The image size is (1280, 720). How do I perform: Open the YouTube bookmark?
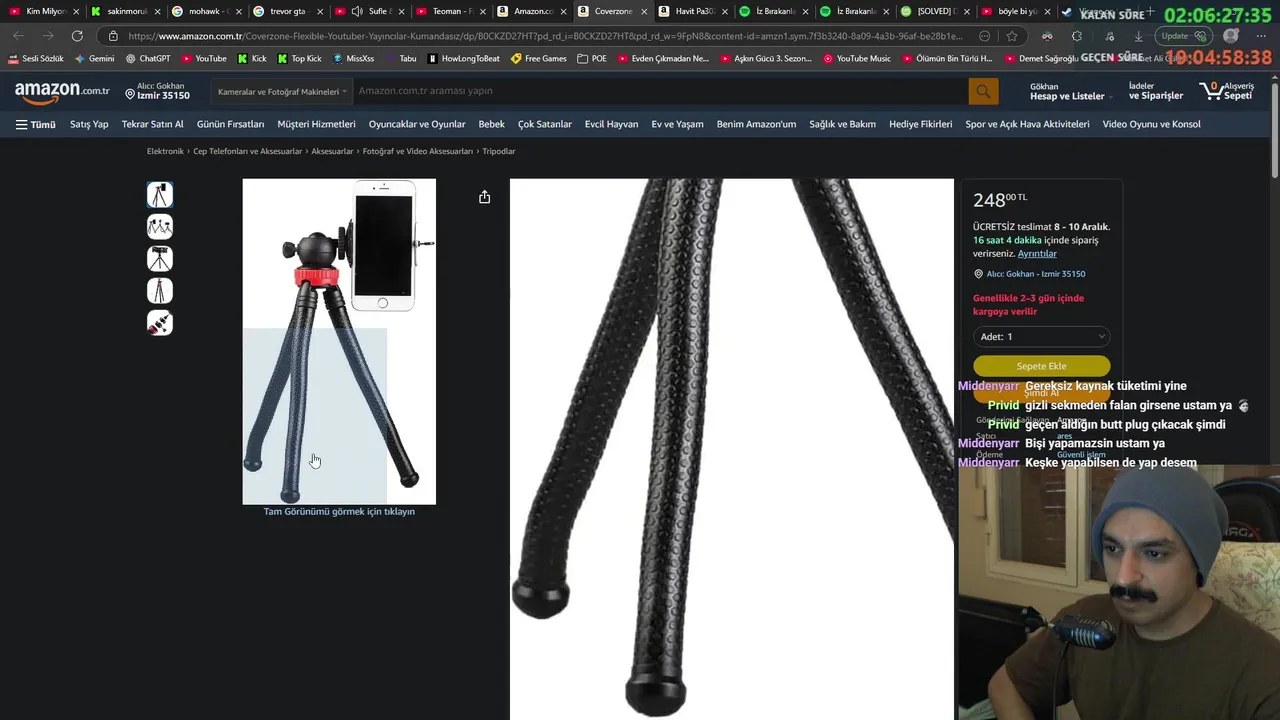pyautogui.click(x=204, y=59)
